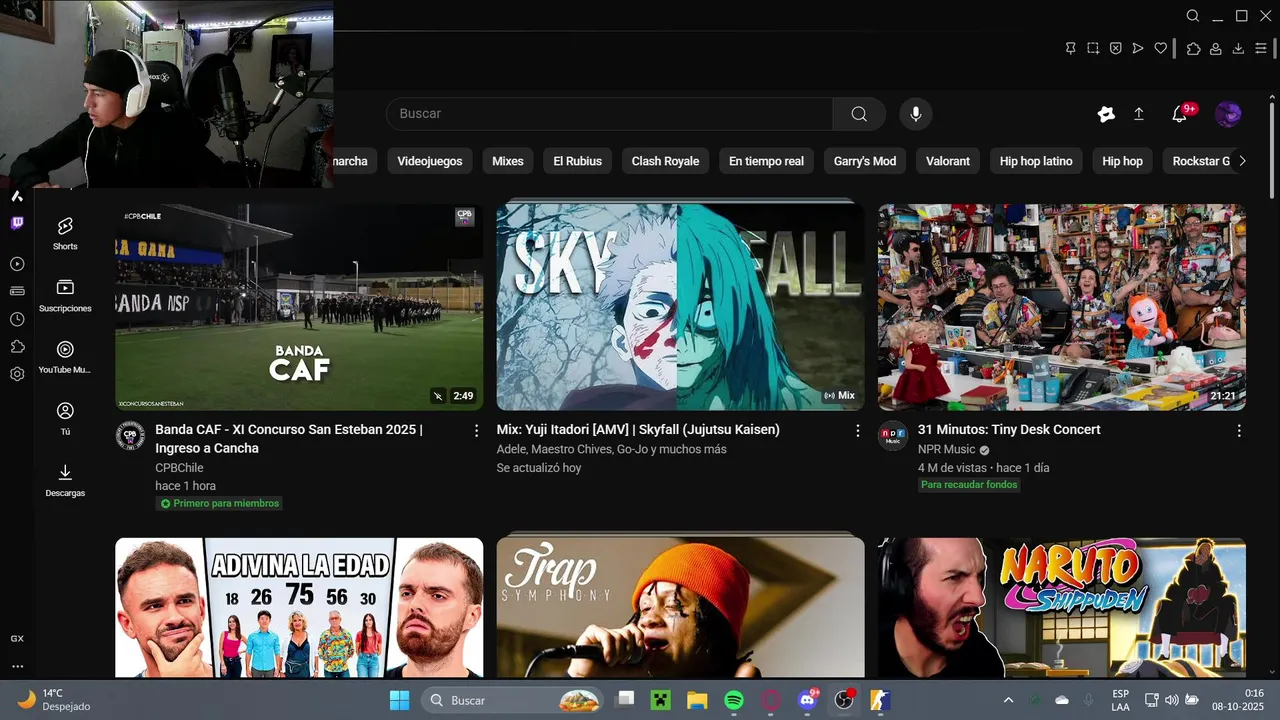Viewport: 1280px width, 720px height.
Task: Open the sidebar settings gear
Action: (x=17, y=374)
